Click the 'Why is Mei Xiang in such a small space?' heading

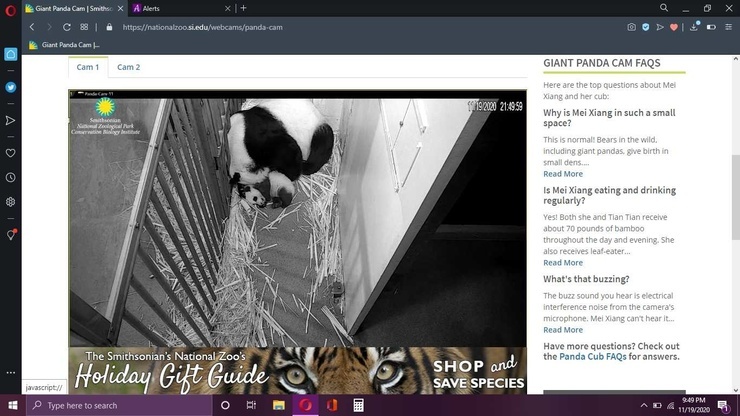(x=609, y=118)
